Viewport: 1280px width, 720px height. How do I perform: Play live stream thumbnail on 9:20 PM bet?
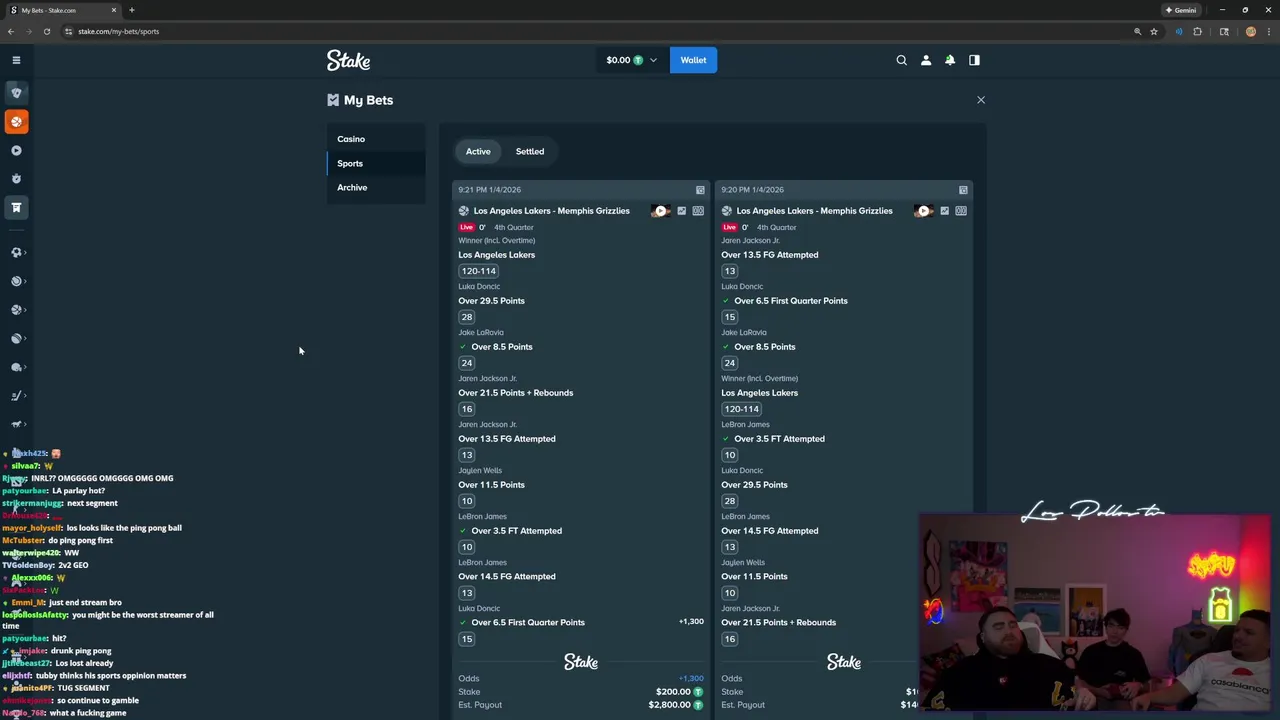[923, 211]
